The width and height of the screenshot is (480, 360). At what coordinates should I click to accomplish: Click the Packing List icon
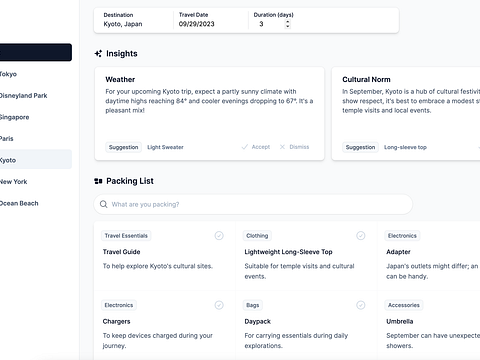point(98,181)
